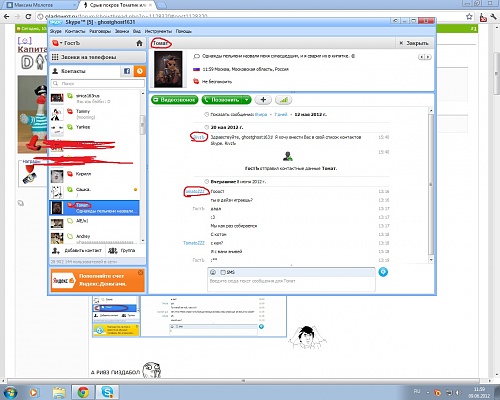This screenshot has height=400, width=500.
Task: Click the chat history vertical scrollbar
Action: click(x=431, y=184)
